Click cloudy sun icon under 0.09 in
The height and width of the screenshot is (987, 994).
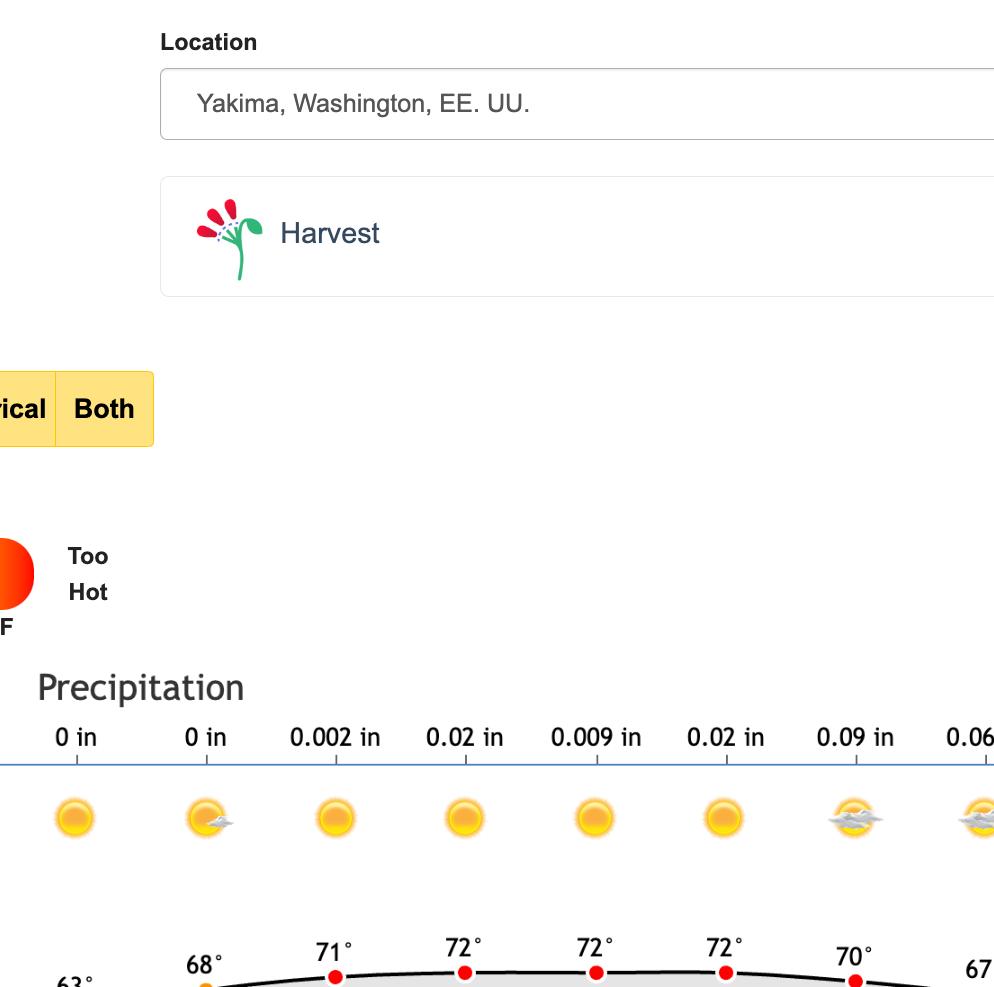click(x=855, y=818)
